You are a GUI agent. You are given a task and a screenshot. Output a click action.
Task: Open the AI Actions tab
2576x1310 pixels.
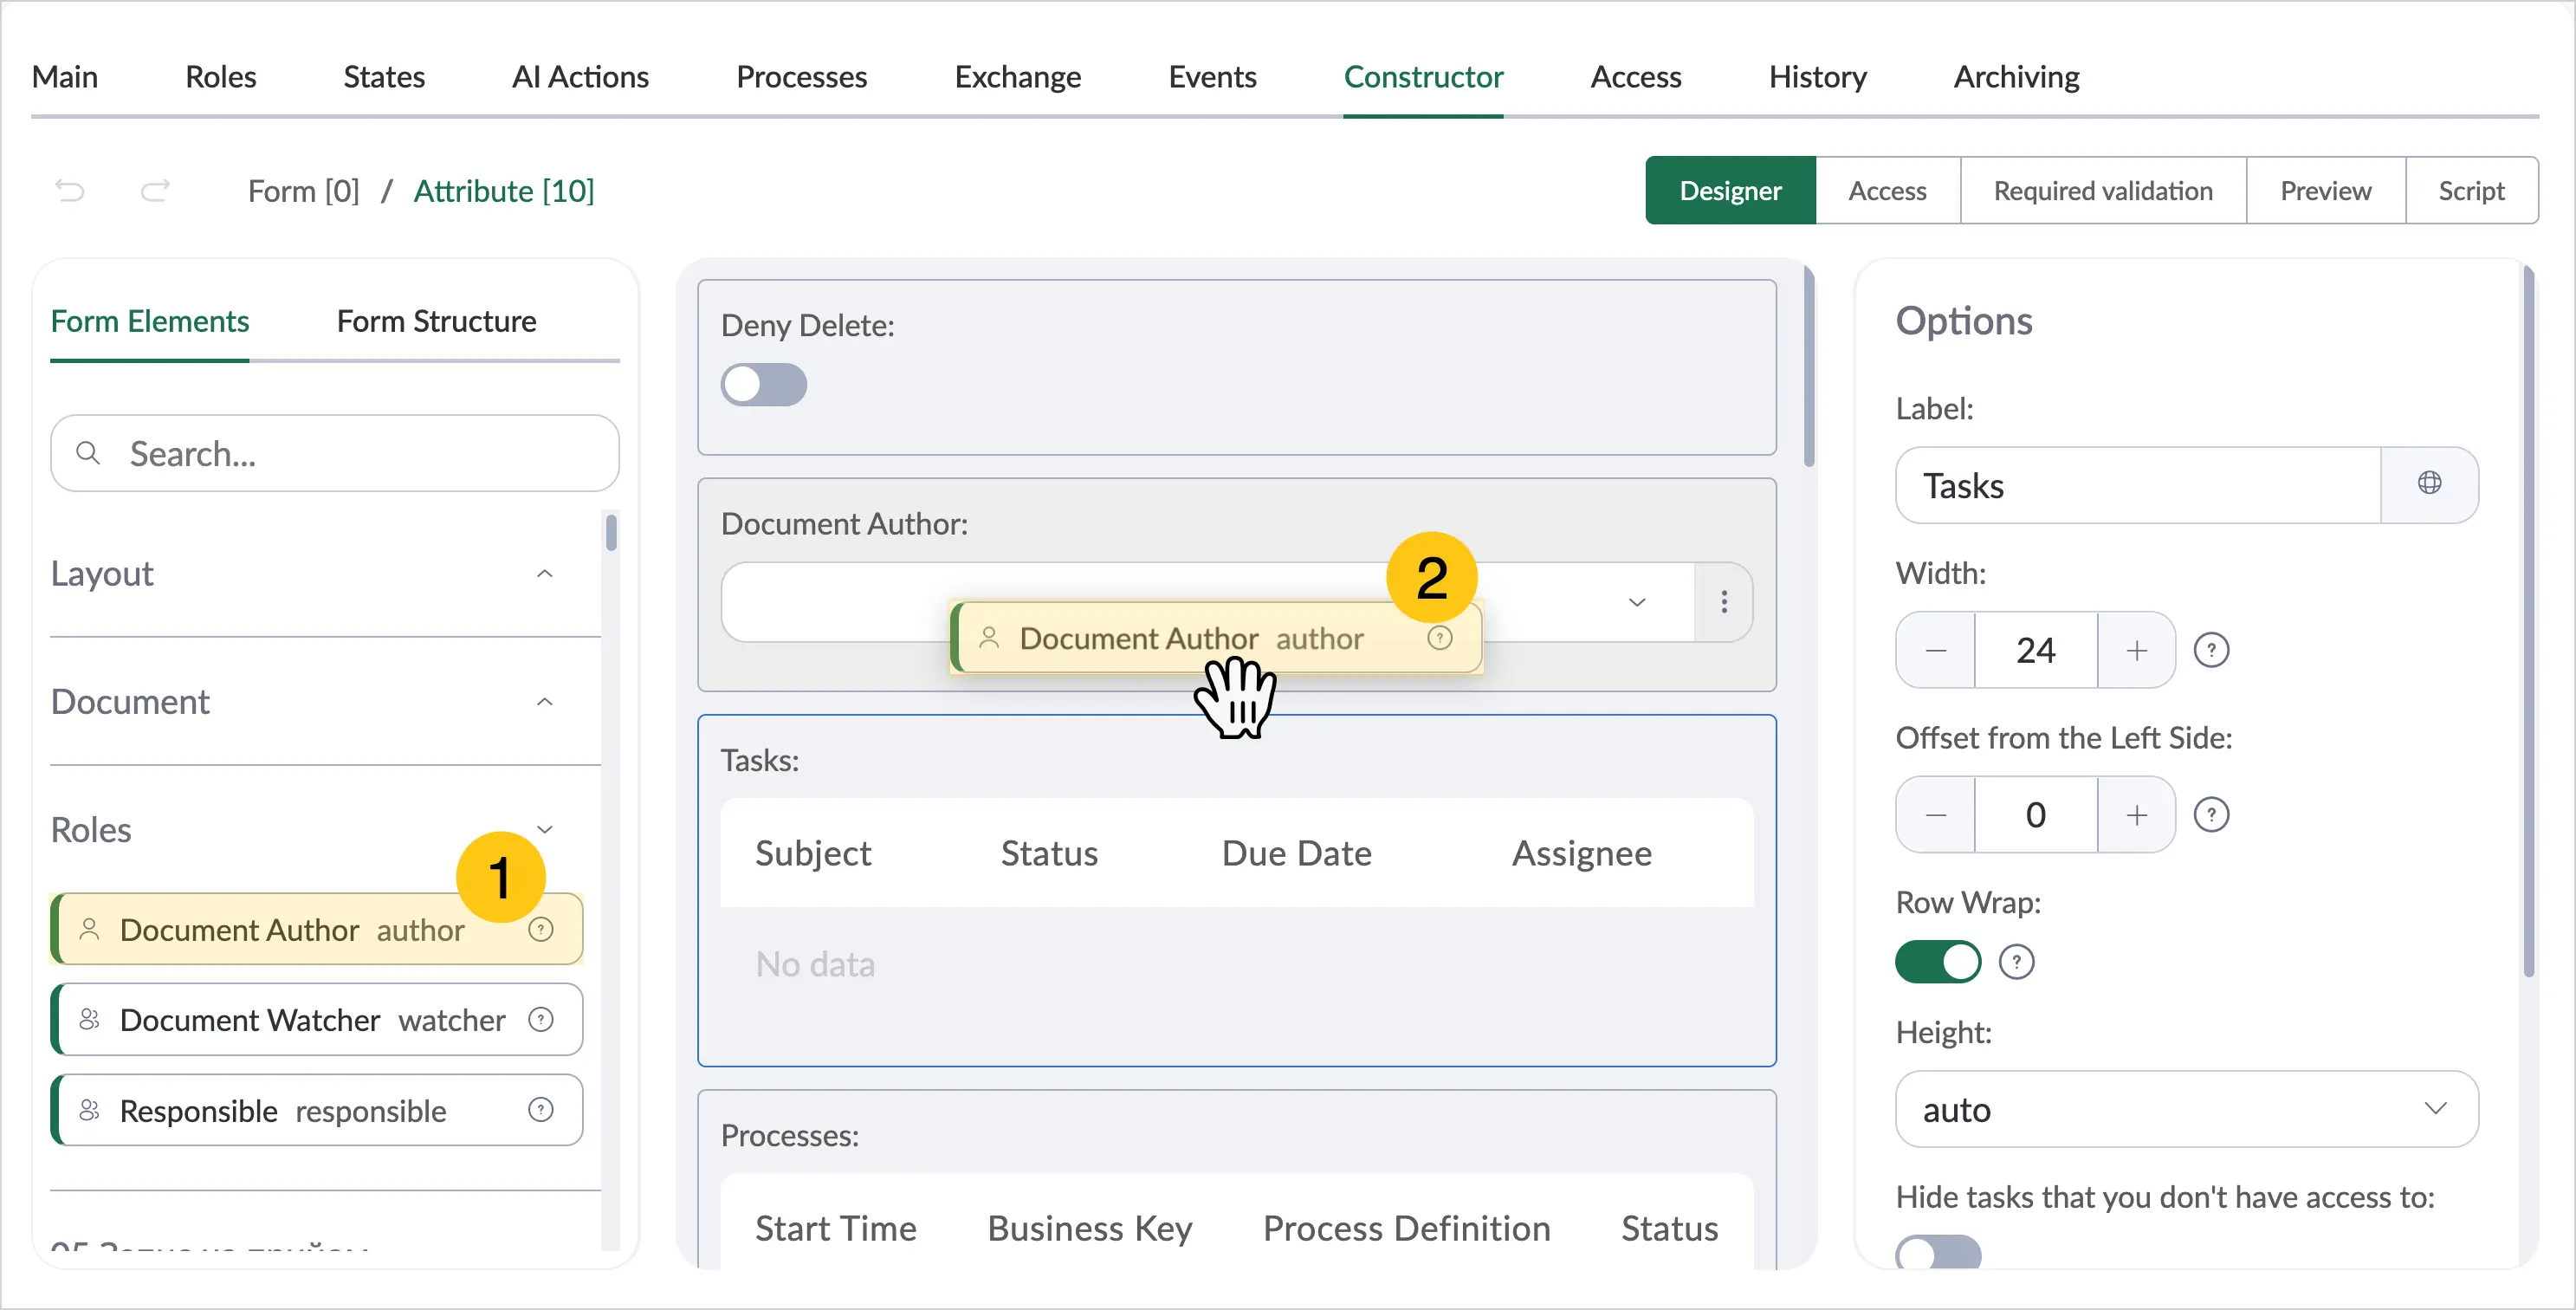580,77
